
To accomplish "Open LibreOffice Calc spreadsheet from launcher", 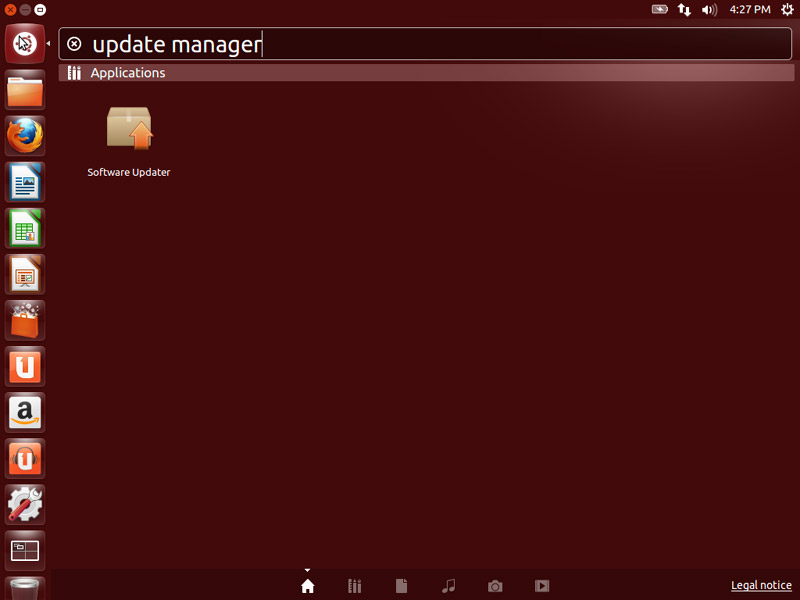I will [24, 228].
